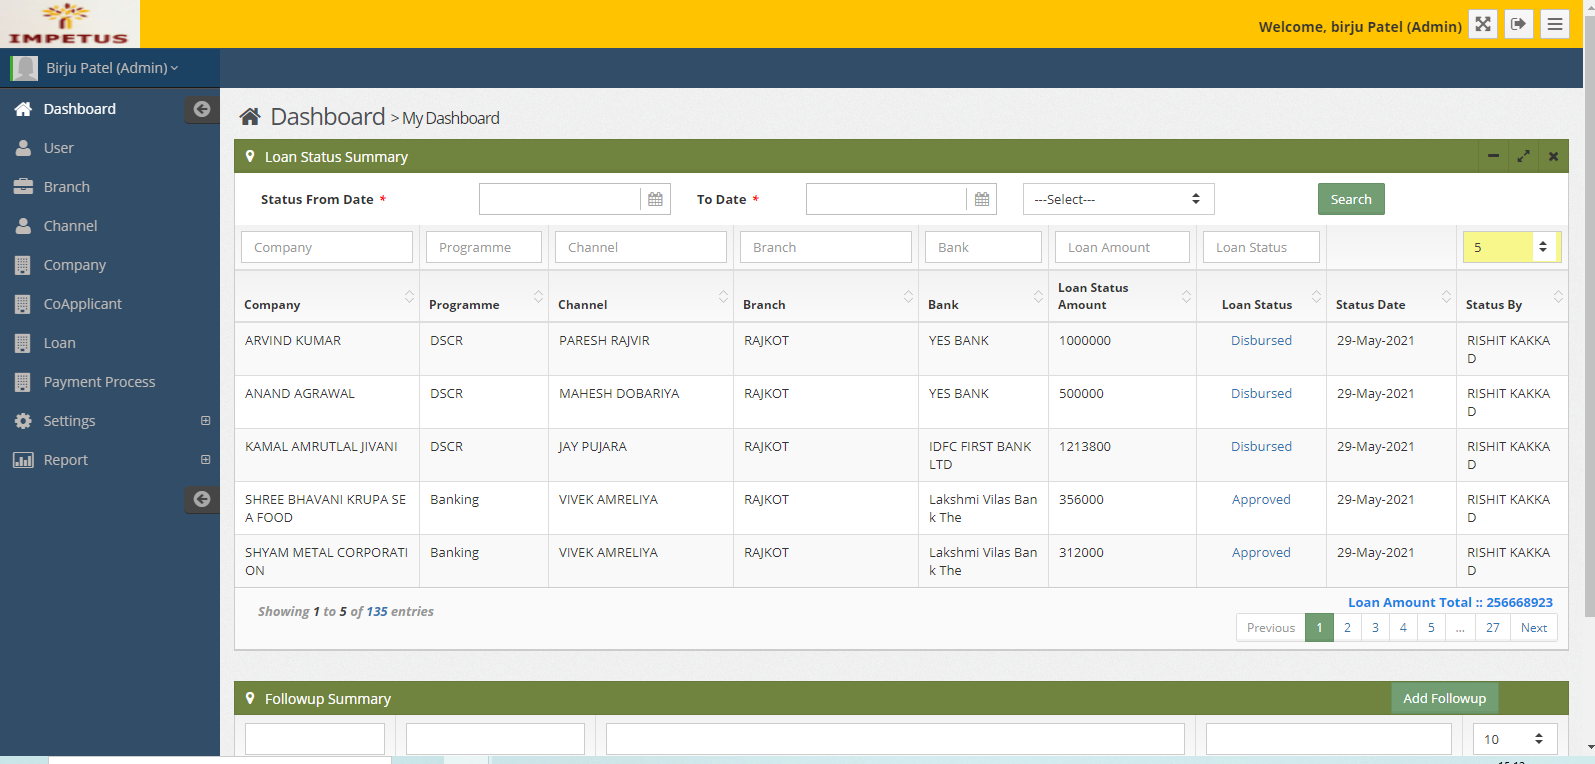Click the Channel person icon
1595x764 pixels.
click(x=23, y=226)
